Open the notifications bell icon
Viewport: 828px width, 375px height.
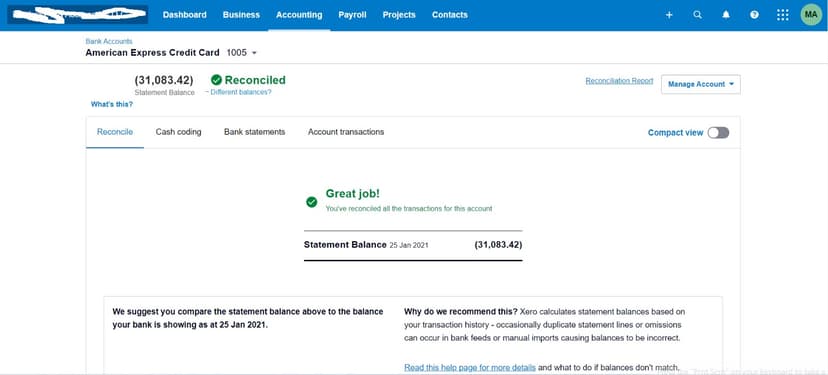(x=726, y=15)
